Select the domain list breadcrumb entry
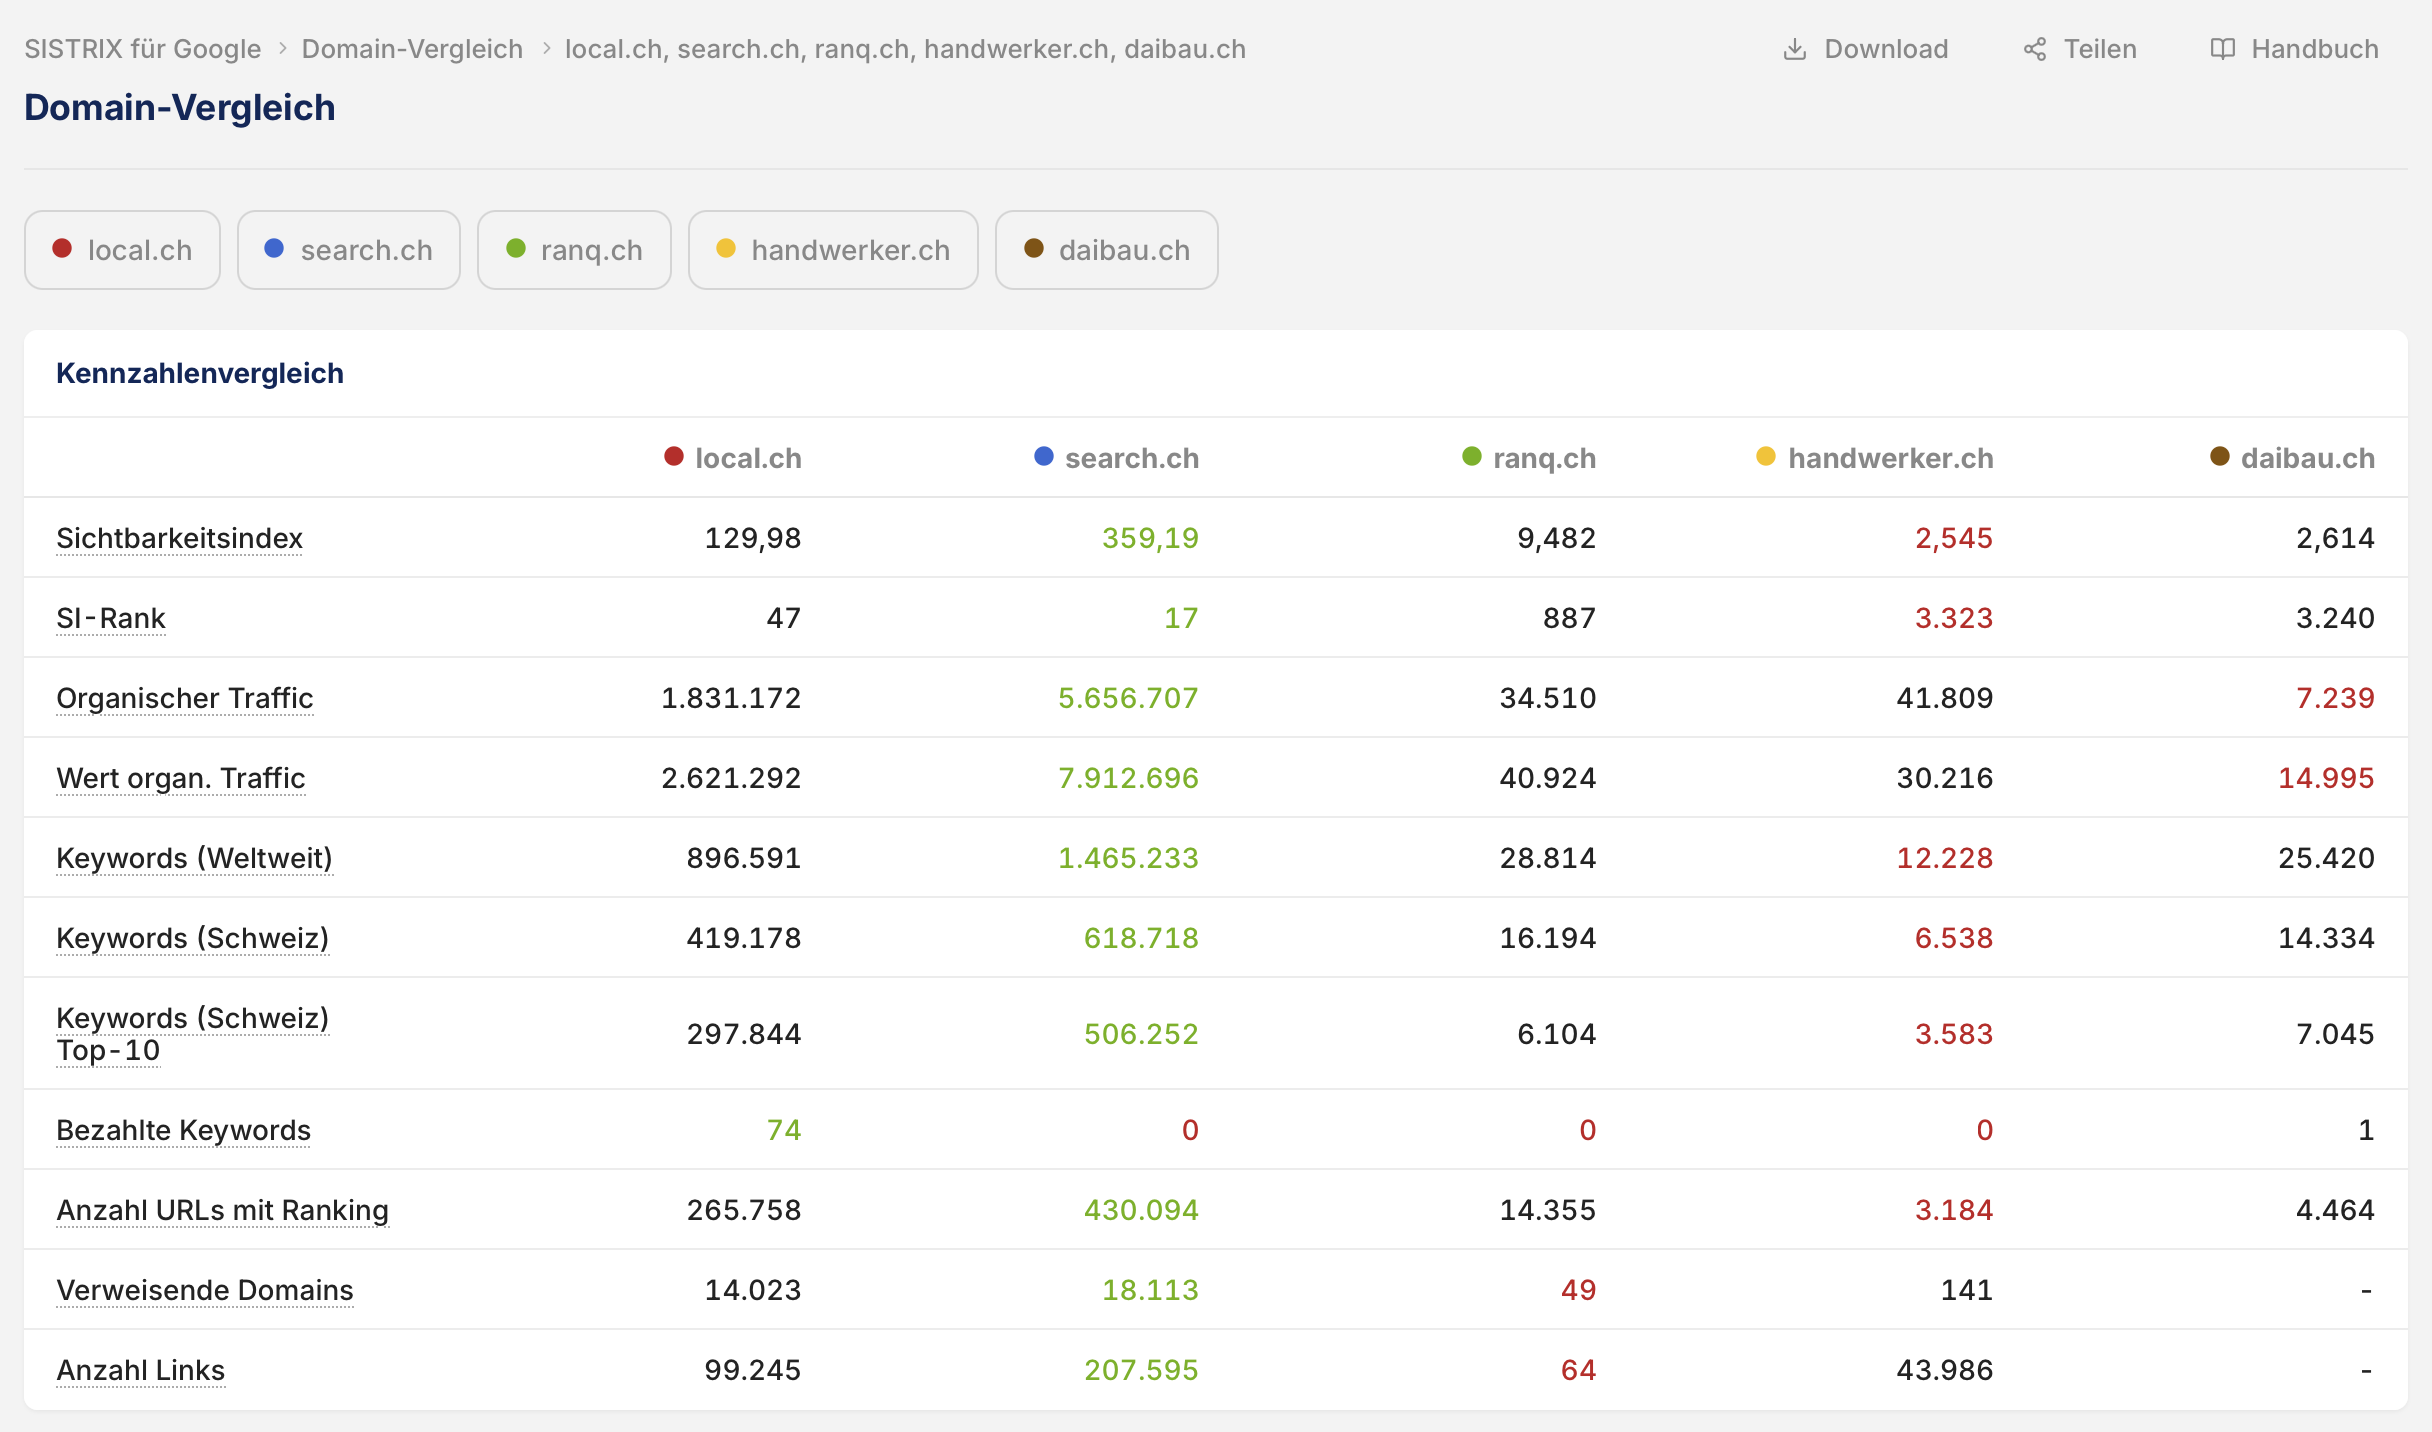Viewport: 2432px width, 1432px height. pyautogui.click(x=905, y=49)
